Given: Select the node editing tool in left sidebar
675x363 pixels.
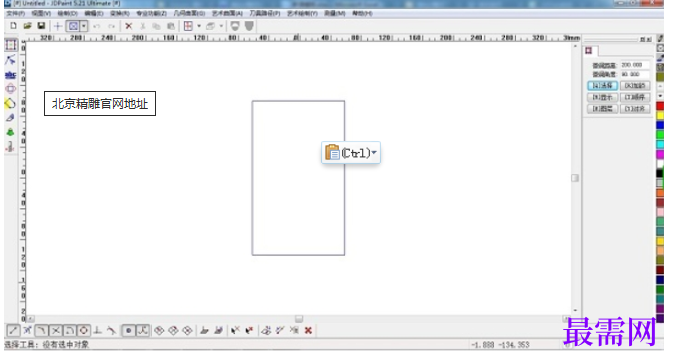Looking at the screenshot, I should pos(10,60).
